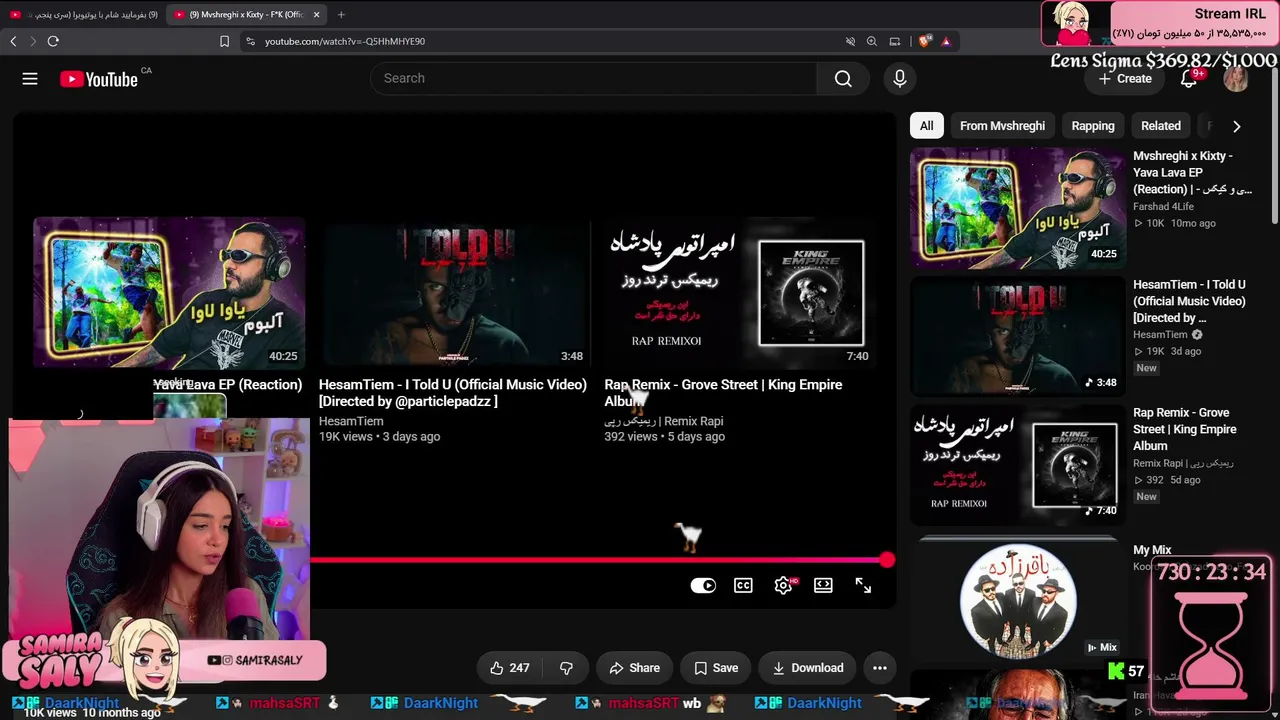The height and width of the screenshot is (720, 1280).
Task: Open the Brave Rewards triangle icon
Action: pos(945,41)
